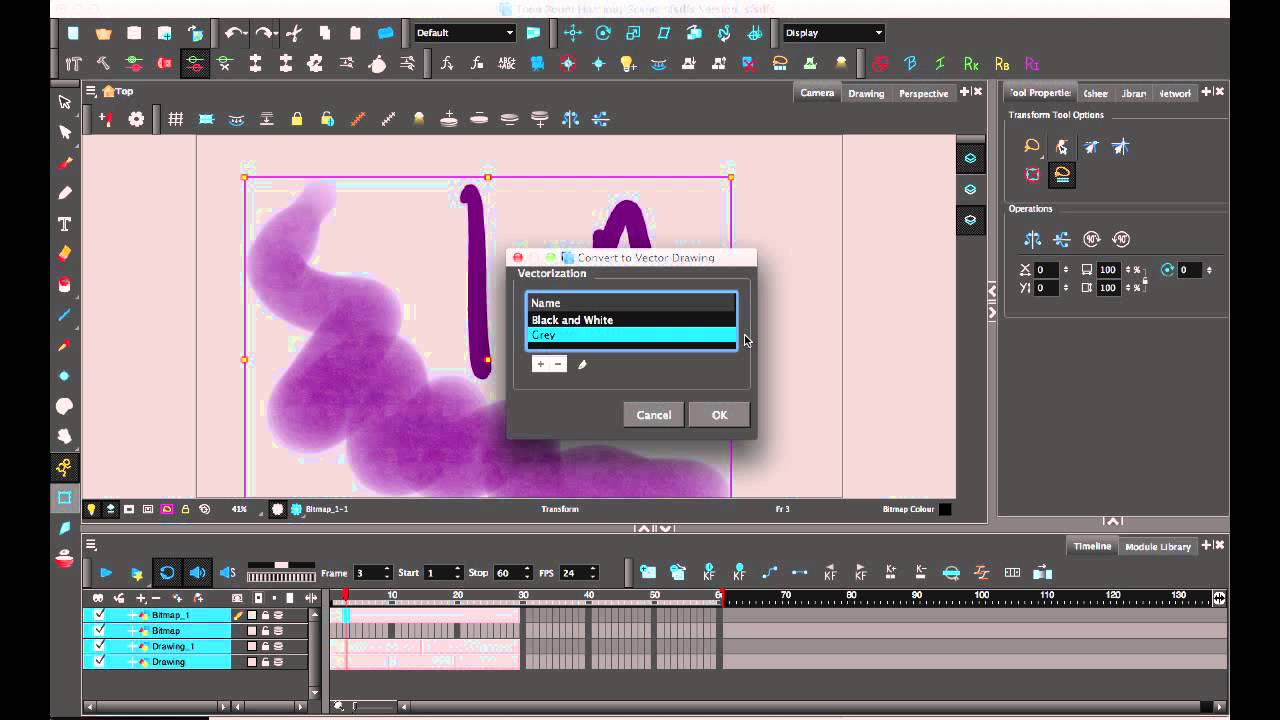Viewport: 1280px width, 720px height.
Task: Toggle loop playback in the timeline
Action: tap(167, 573)
